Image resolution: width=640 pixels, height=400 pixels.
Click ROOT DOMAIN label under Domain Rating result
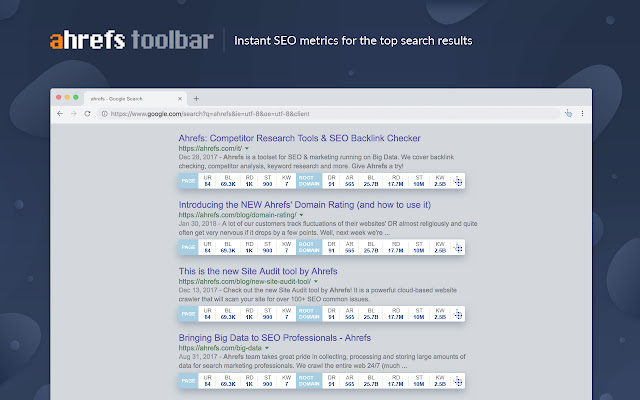point(309,247)
